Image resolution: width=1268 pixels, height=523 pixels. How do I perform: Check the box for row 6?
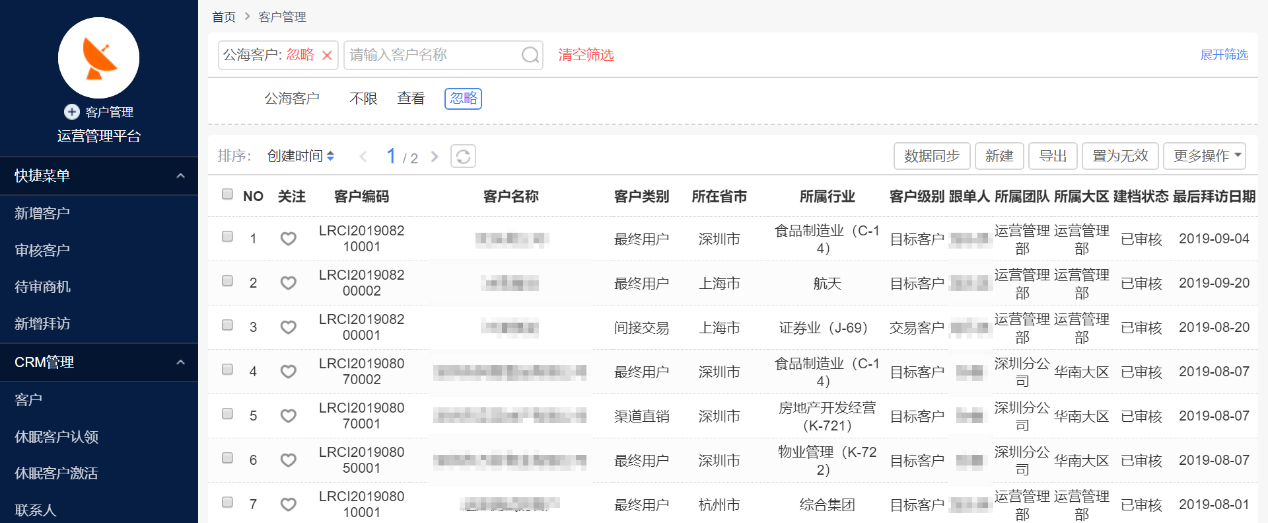tap(228, 458)
